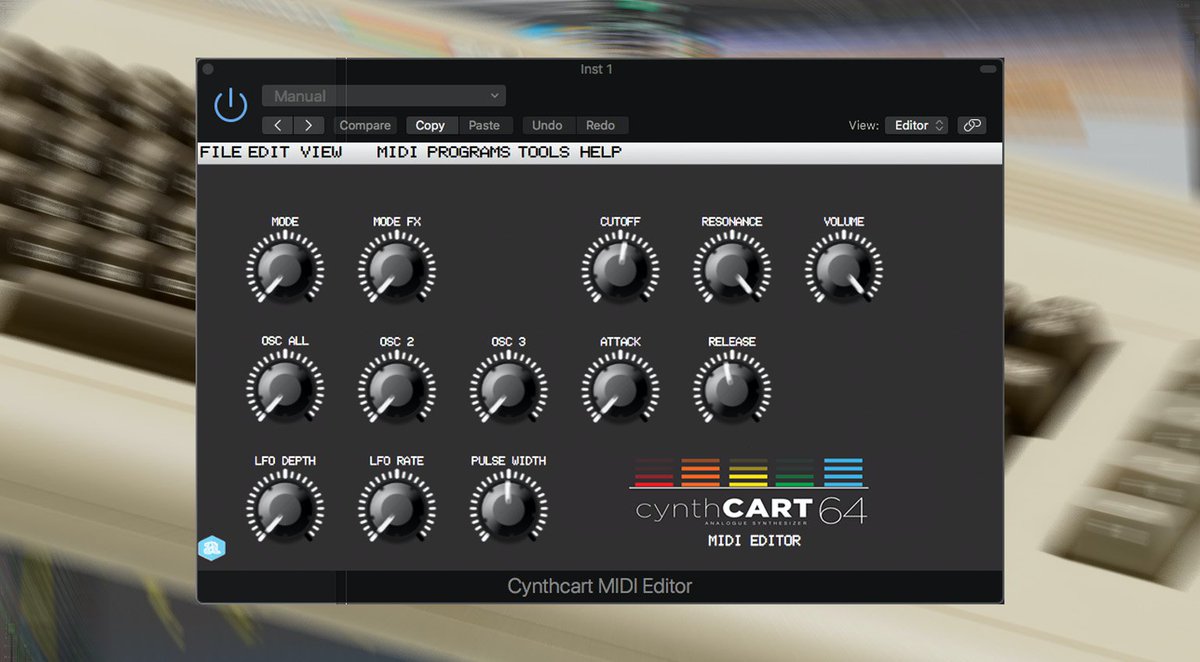Screen dimensions: 1200x662
Task: Click the window close dot
Action: pos(208,69)
